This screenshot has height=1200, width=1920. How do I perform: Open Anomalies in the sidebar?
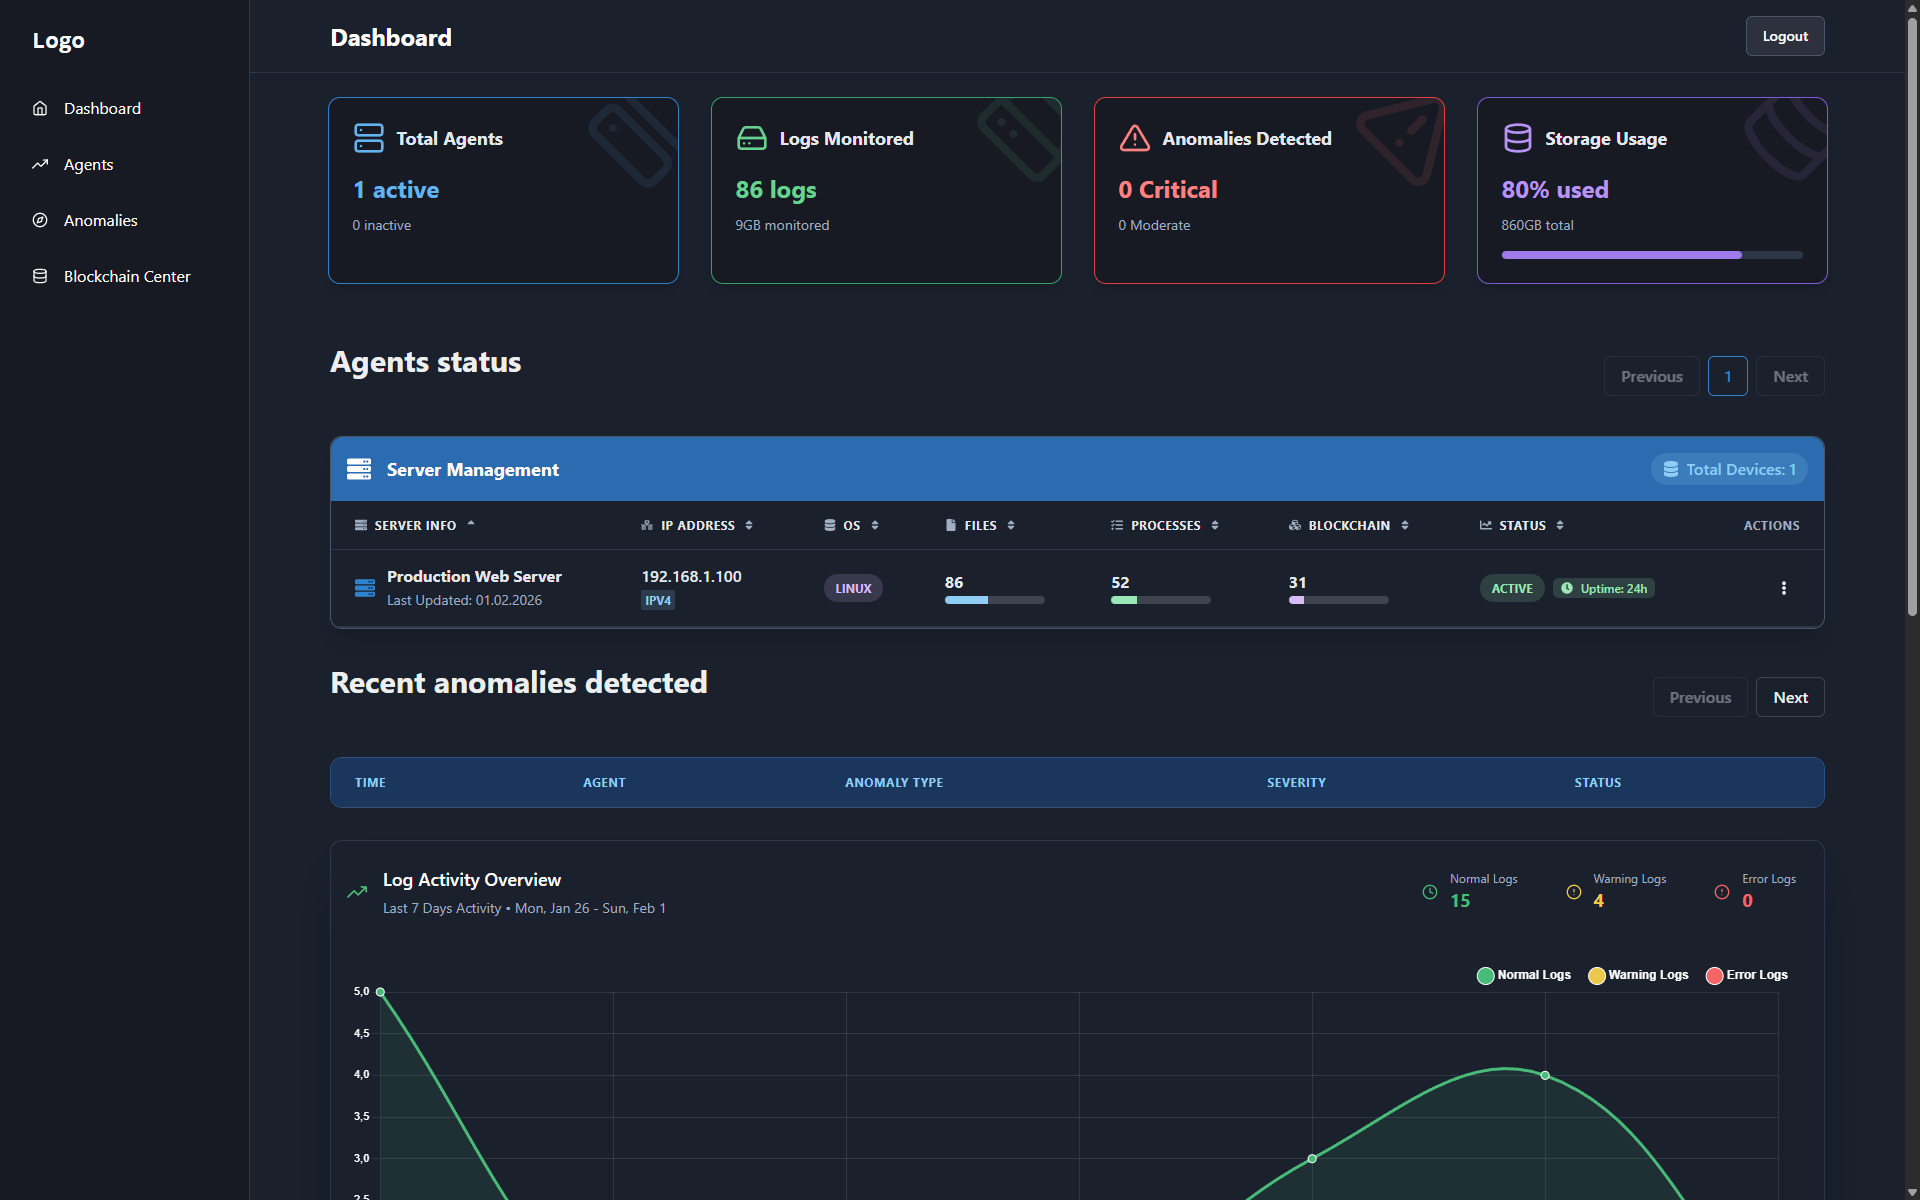click(100, 220)
